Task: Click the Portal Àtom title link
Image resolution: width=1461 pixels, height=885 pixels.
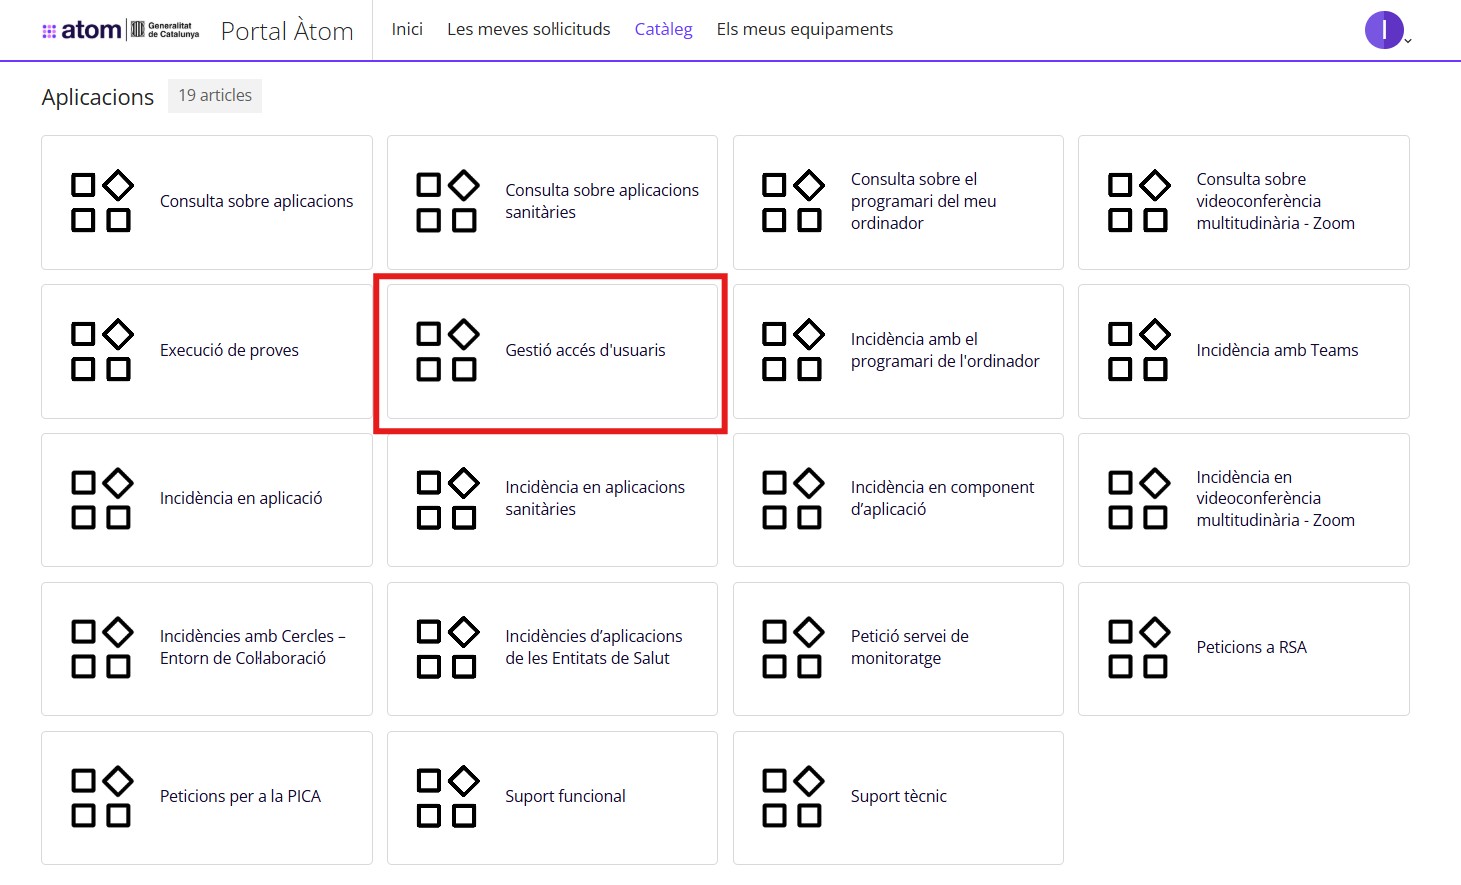Action: (x=287, y=31)
